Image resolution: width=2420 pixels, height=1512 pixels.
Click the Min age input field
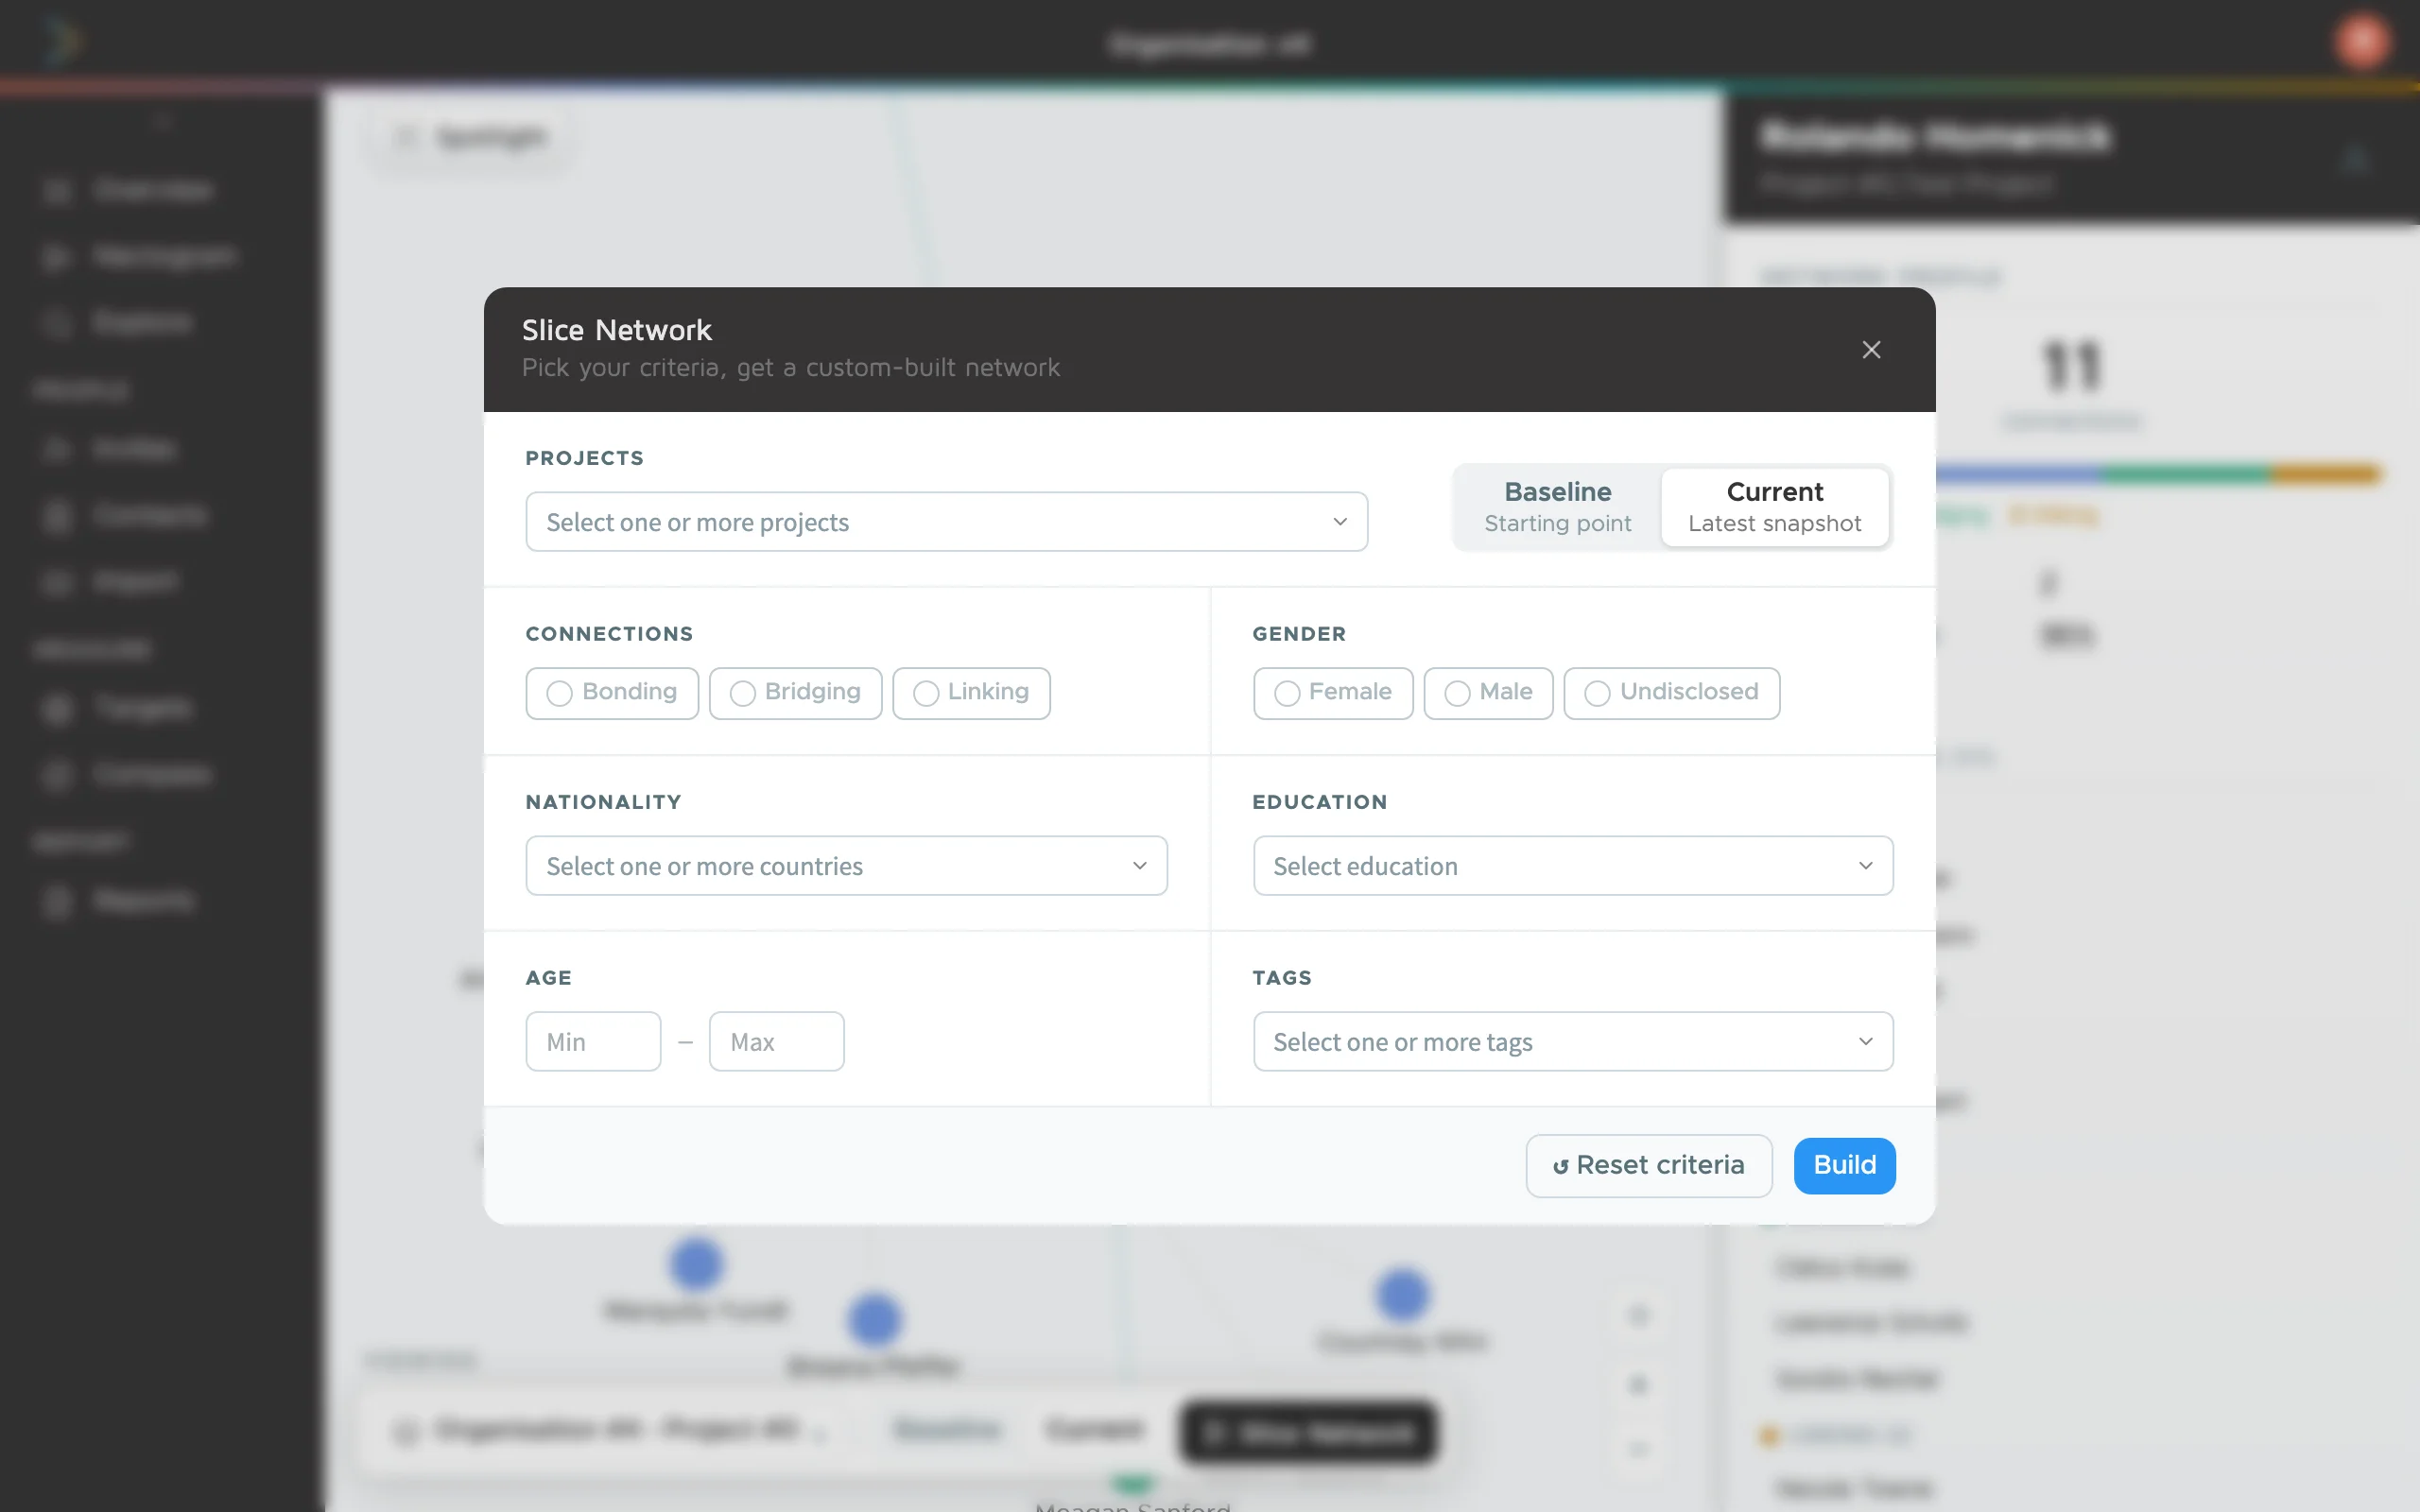click(x=592, y=1041)
